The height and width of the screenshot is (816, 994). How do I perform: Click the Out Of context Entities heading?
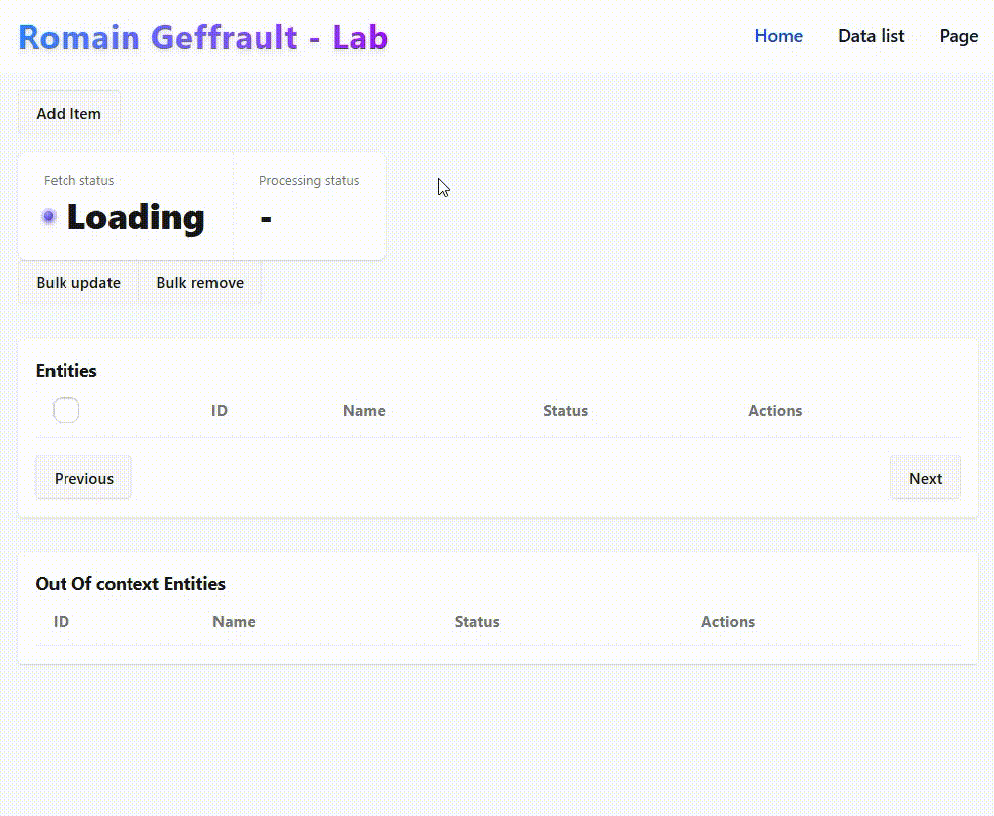point(131,584)
